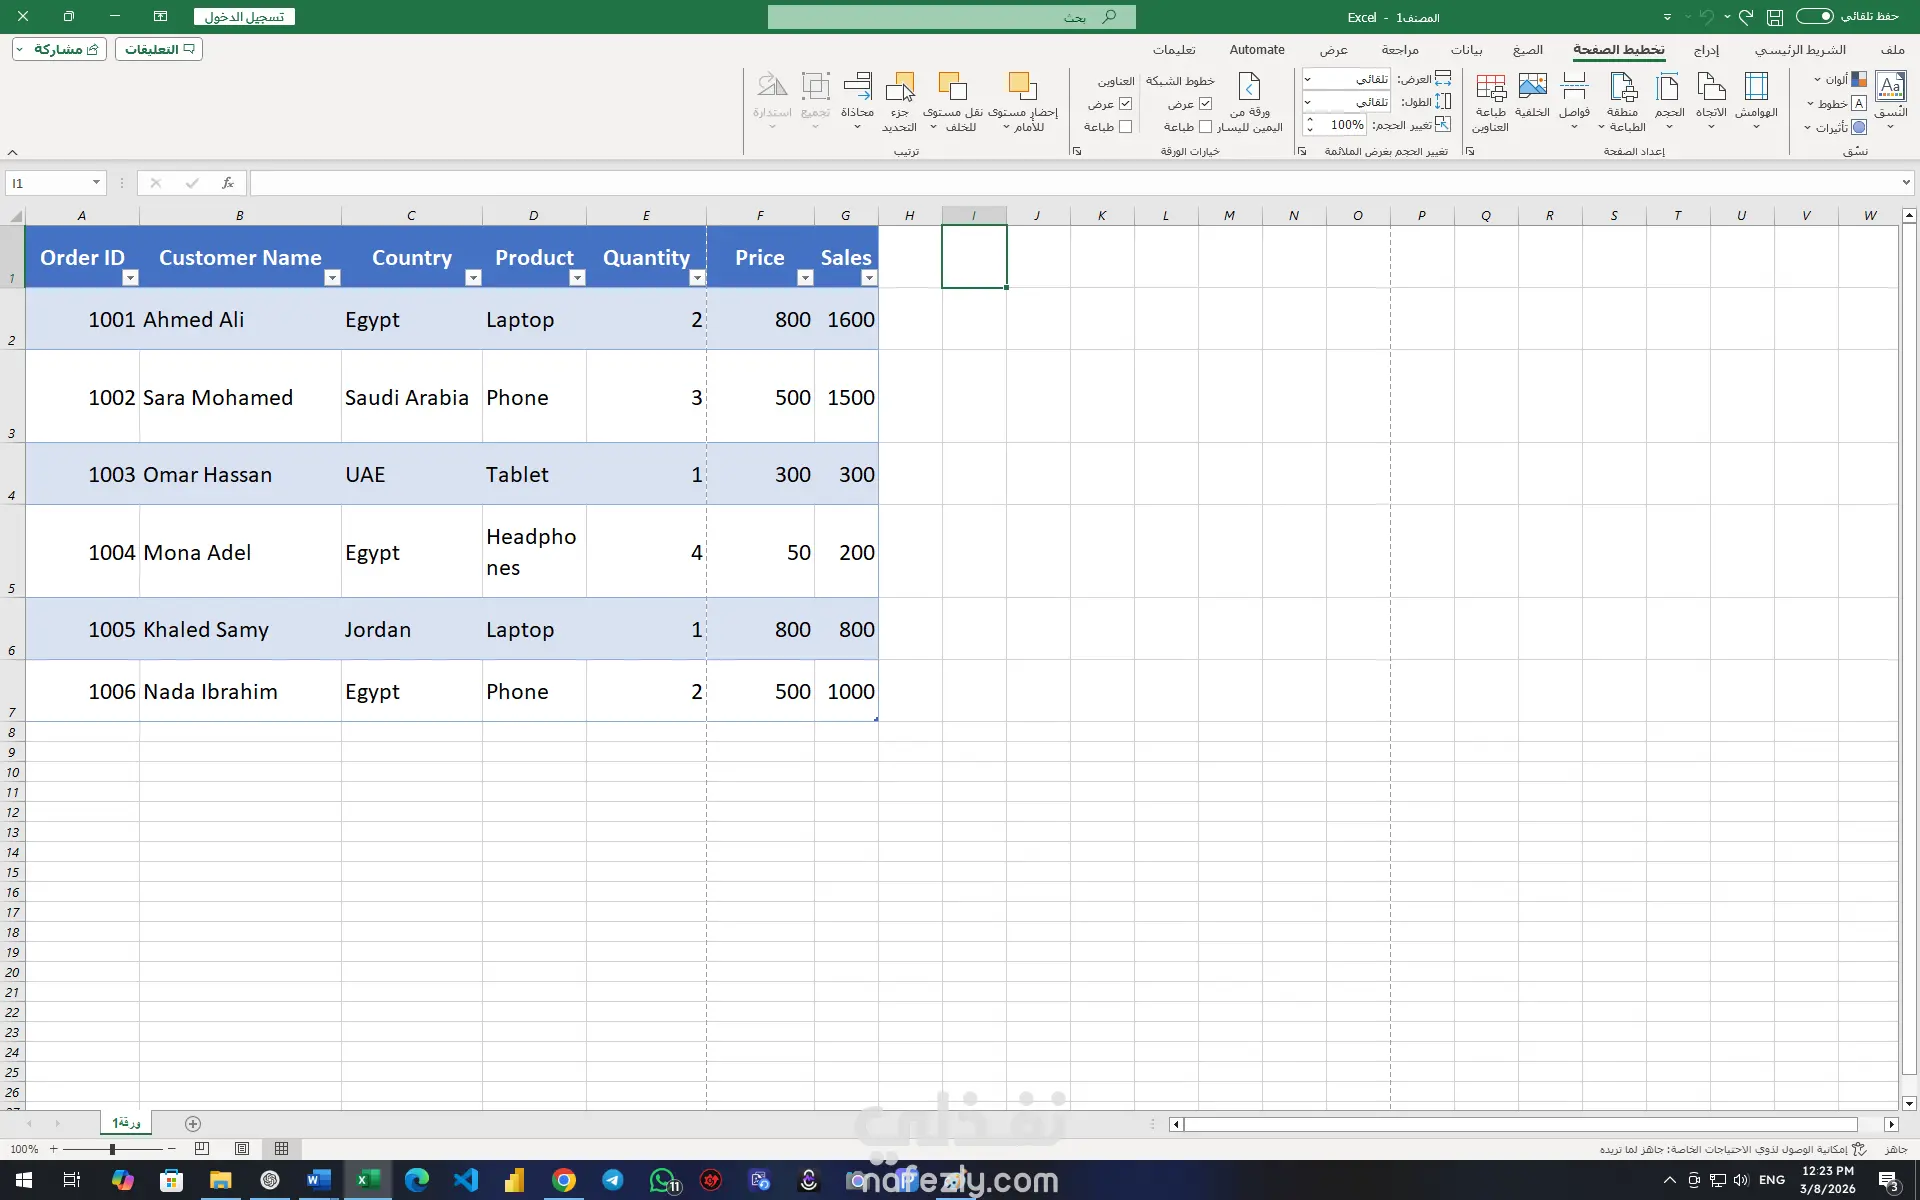Click the sheet right-to-left direction icon
Image resolution: width=1920 pixels, height=1200 pixels.
click(1249, 88)
